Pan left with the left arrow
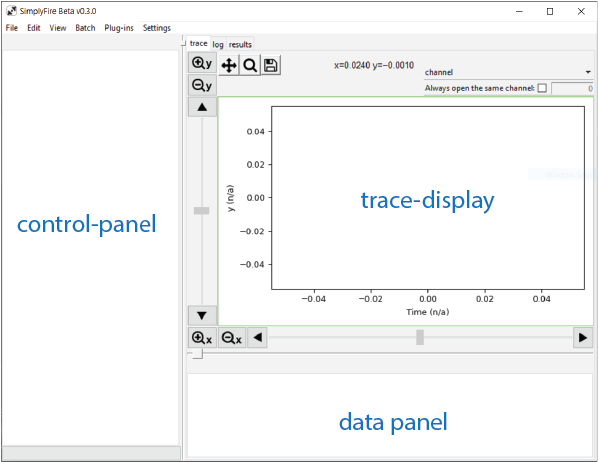The image size is (598, 462). click(257, 338)
